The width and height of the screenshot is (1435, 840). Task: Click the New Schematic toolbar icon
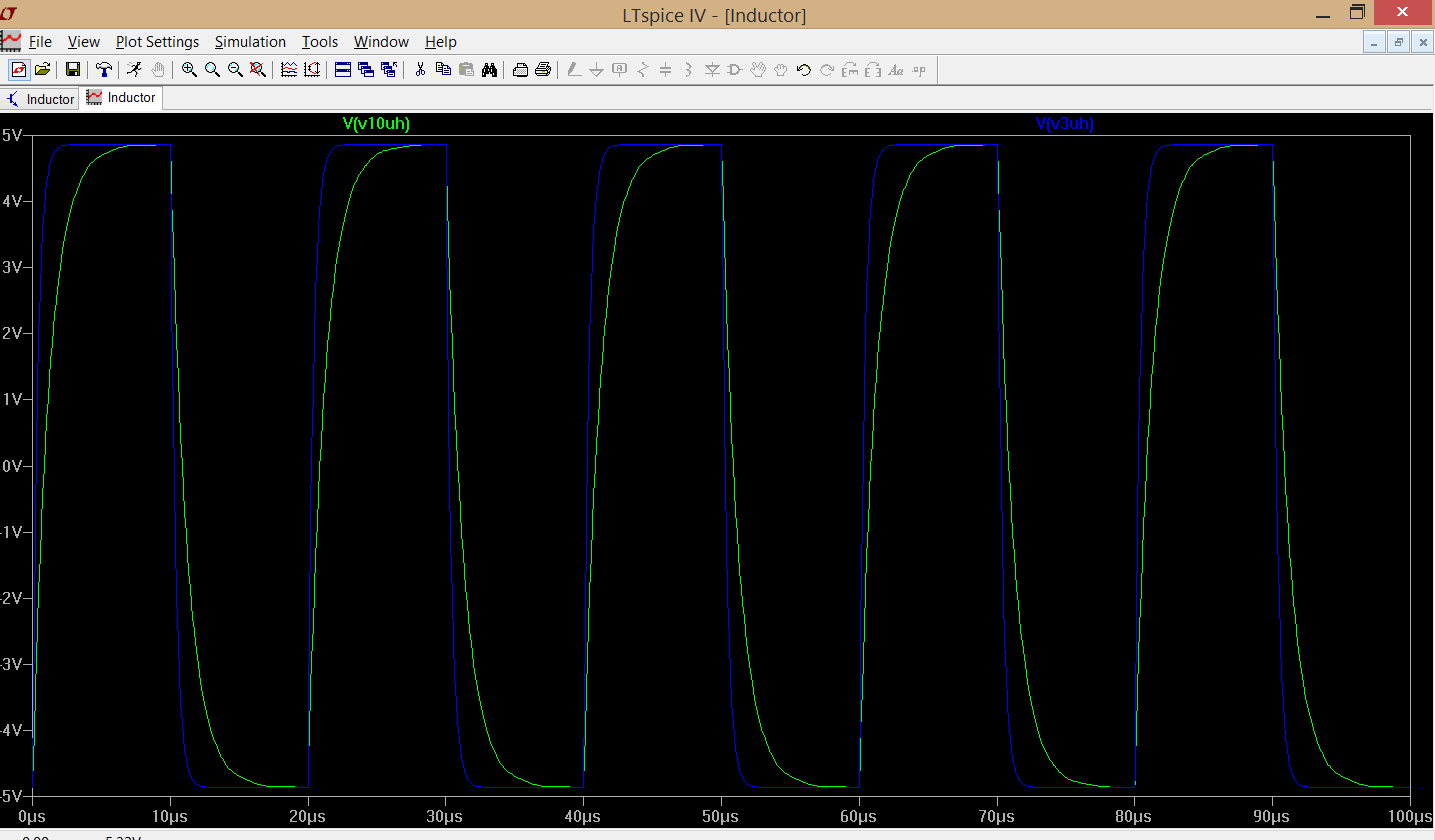(x=18, y=69)
